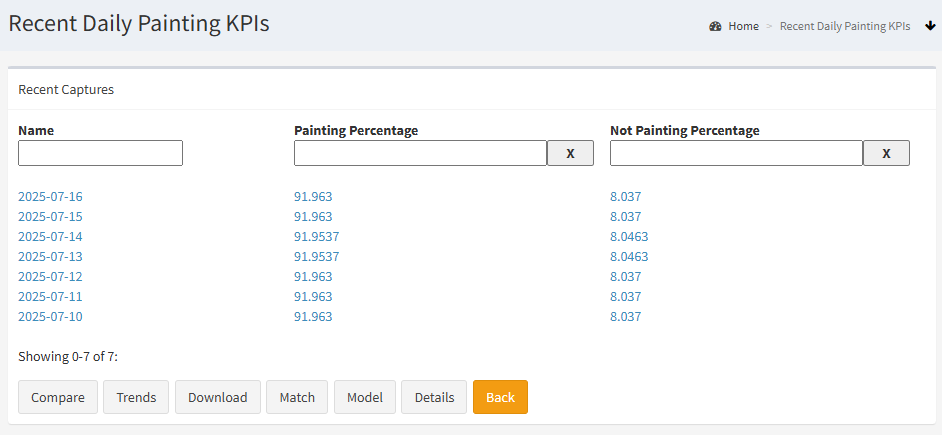Viewport: 942px width, 435px height.
Task: Open capture dated 2025-07-16
Action: point(50,196)
